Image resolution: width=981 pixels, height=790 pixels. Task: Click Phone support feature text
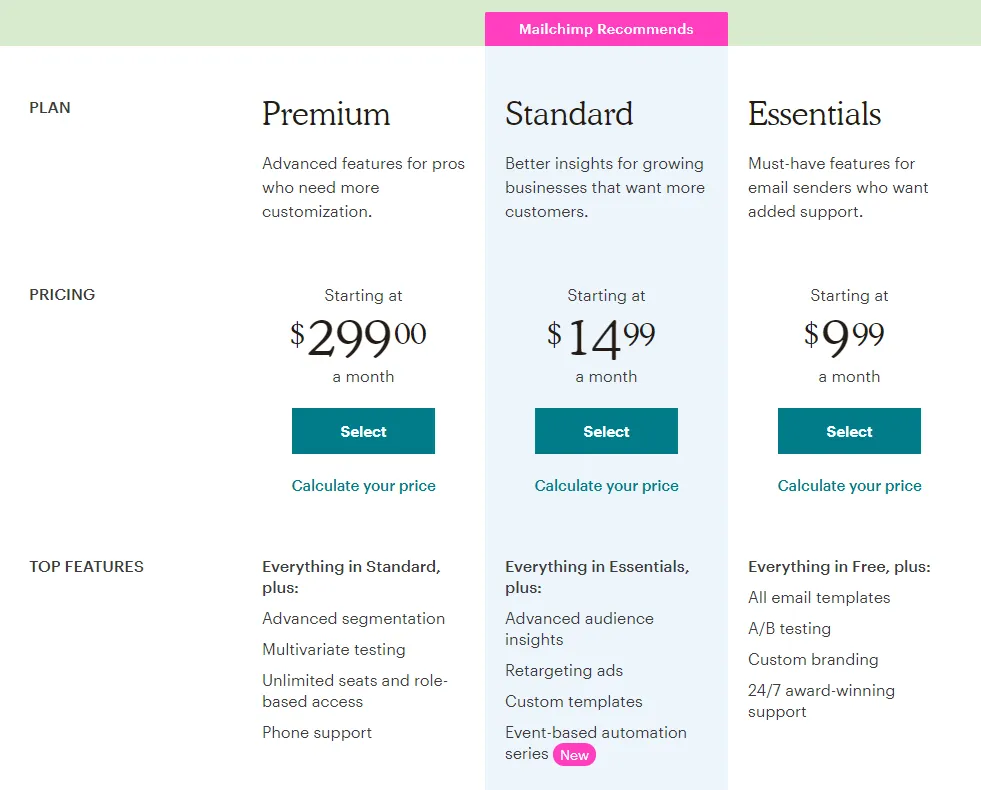click(x=317, y=733)
